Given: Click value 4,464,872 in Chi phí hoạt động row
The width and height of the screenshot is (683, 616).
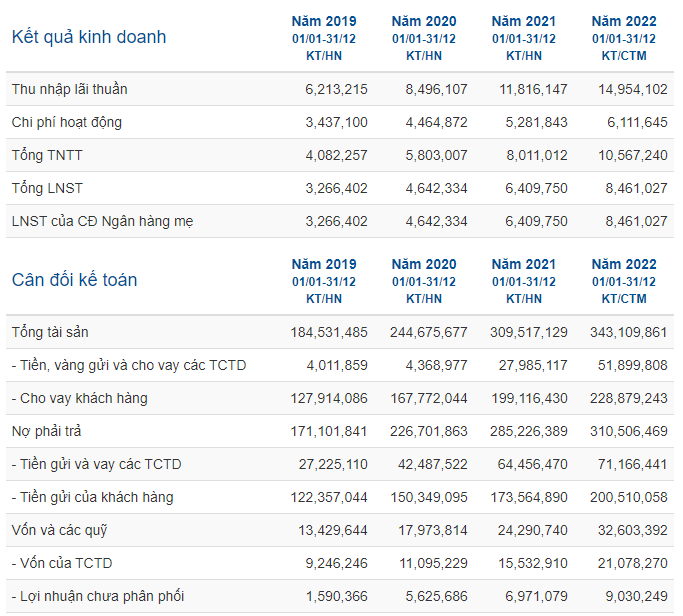Looking at the screenshot, I should [436, 122].
